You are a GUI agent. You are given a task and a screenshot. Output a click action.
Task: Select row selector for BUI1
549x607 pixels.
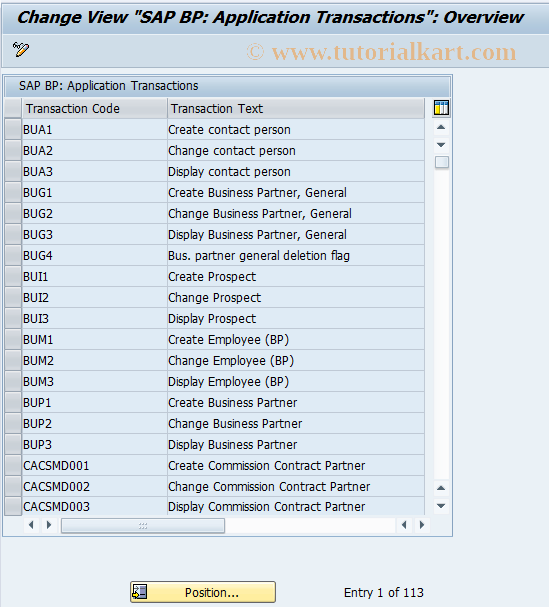tap(13, 276)
